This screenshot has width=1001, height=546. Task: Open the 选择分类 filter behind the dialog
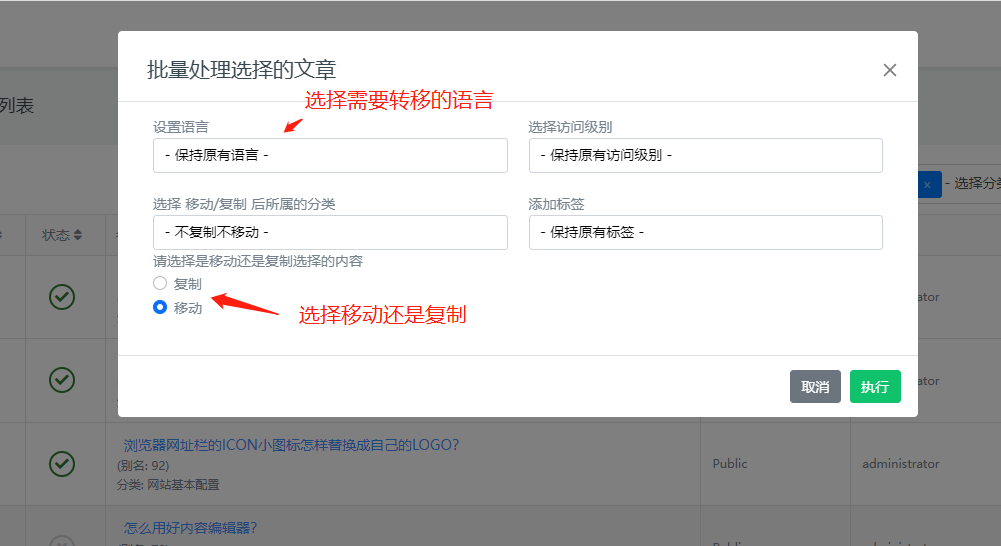975,184
